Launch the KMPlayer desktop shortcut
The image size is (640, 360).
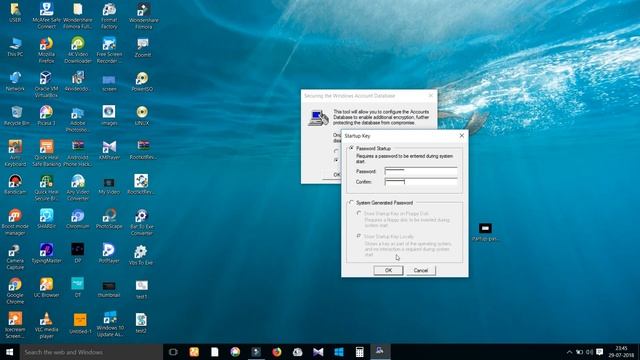pos(109,150)
